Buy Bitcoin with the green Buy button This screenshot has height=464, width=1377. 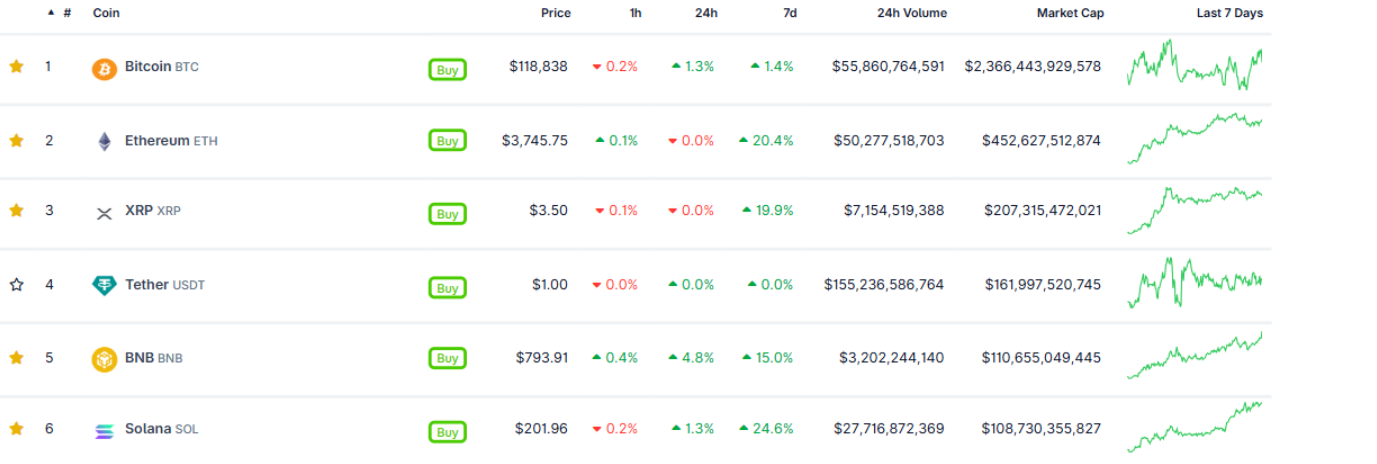[447, 70]
